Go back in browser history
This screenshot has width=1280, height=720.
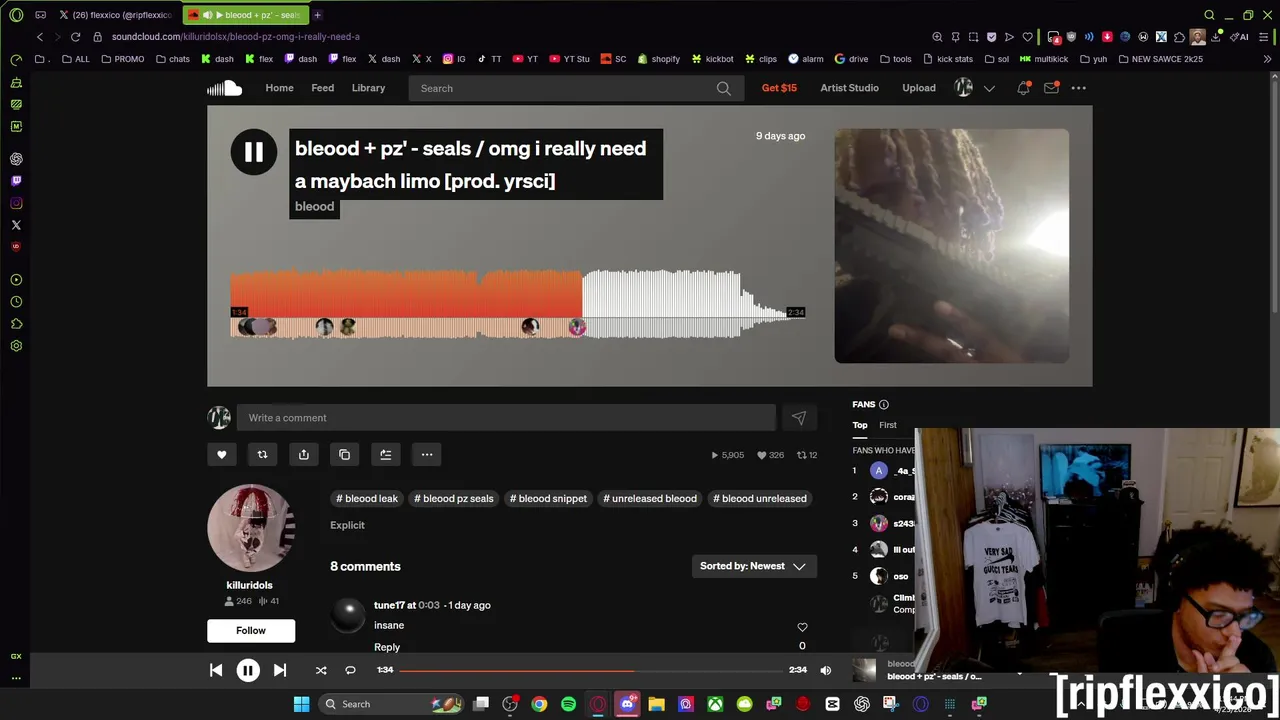pos(40,37)
